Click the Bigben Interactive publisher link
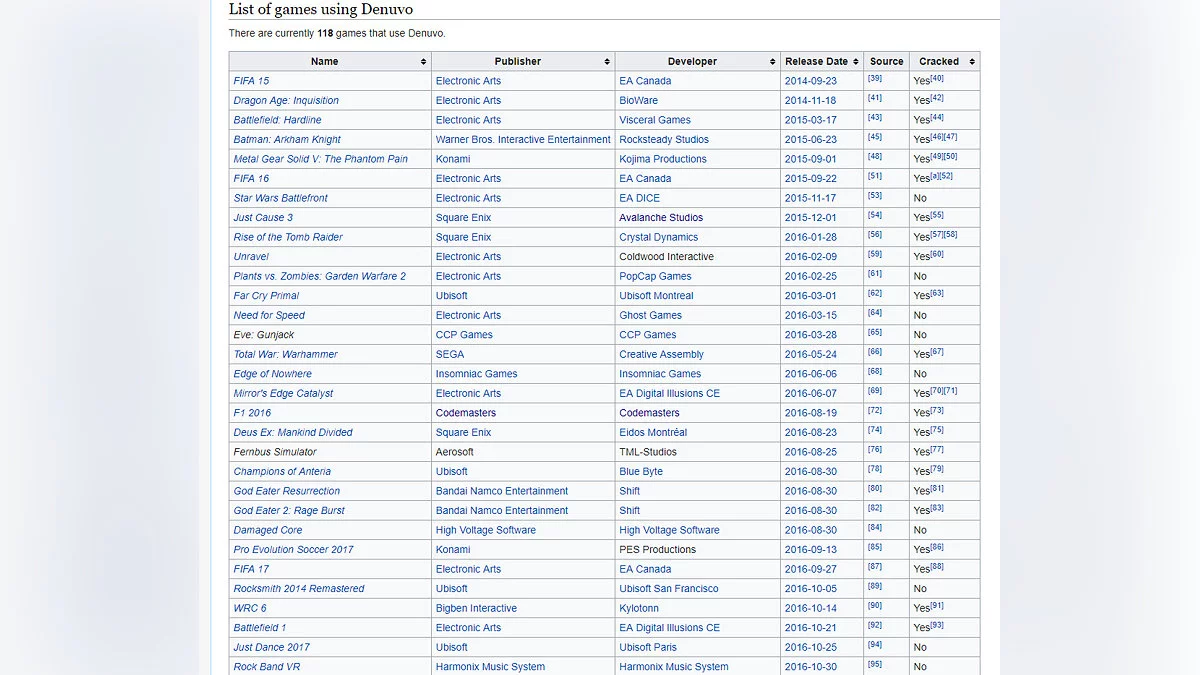 coord(476,608)
